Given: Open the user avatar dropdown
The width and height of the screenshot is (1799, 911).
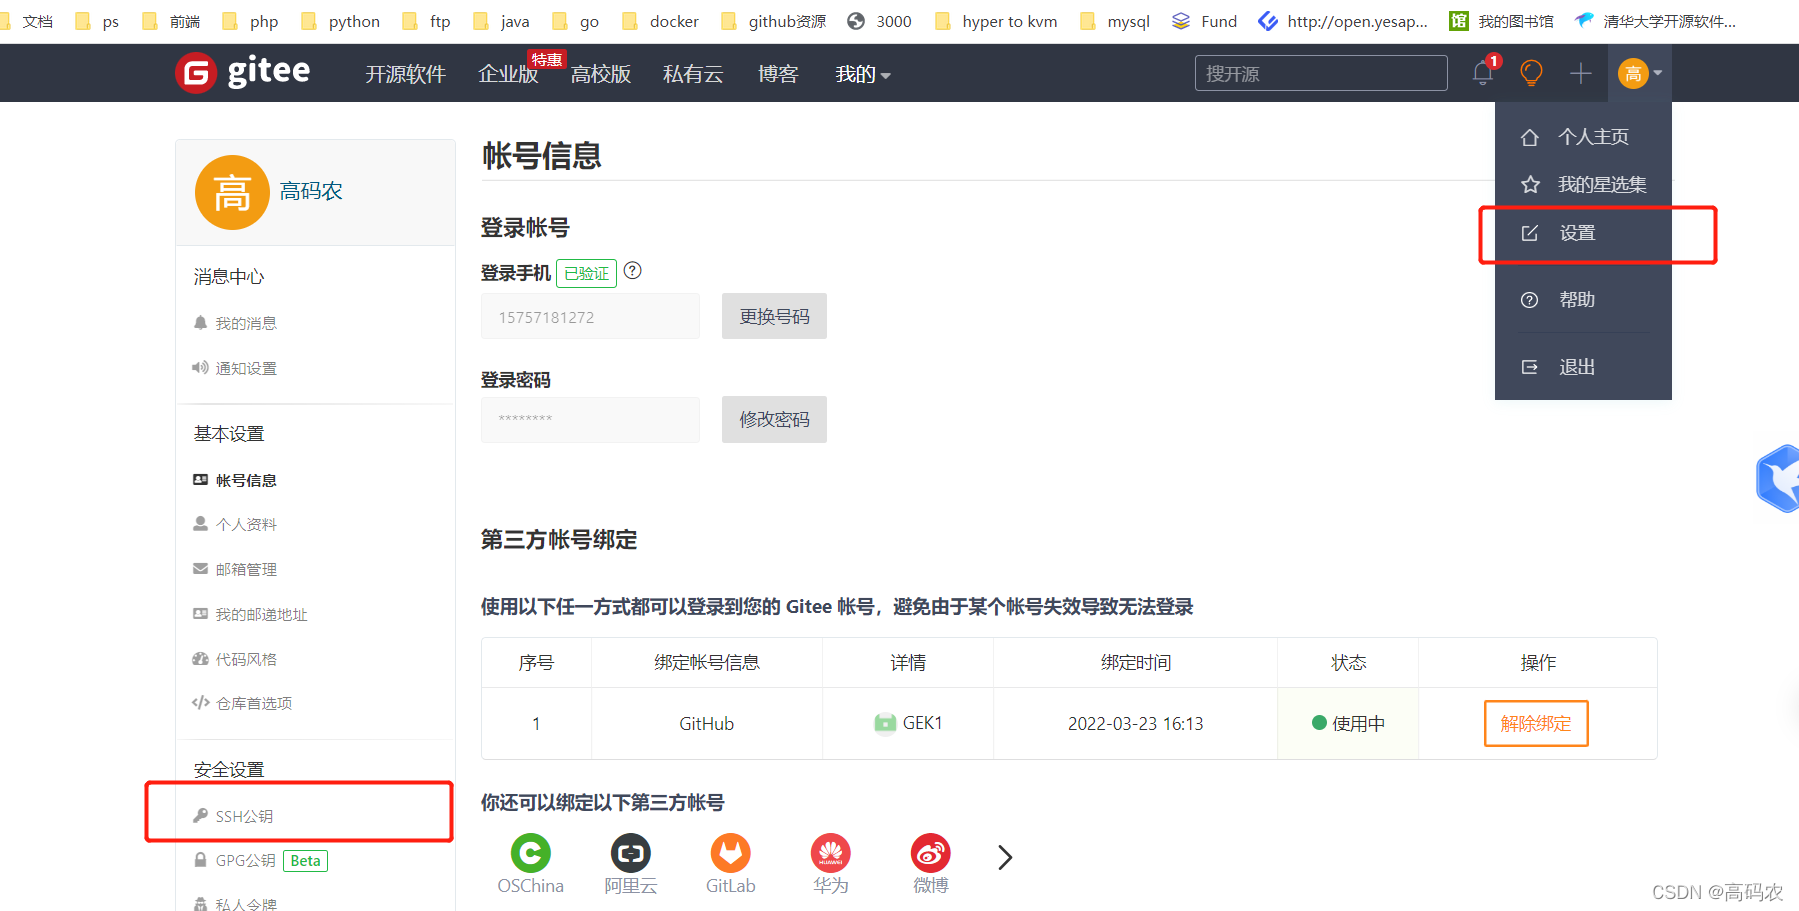Looking at the screenshot, I should tap(1640, 73).
